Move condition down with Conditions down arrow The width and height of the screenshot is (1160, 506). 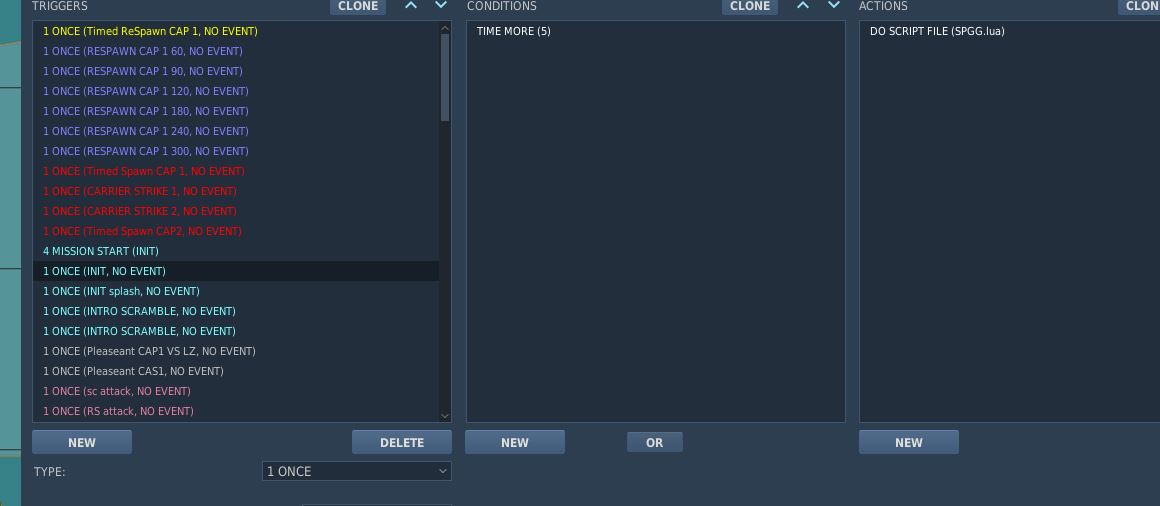834,5
